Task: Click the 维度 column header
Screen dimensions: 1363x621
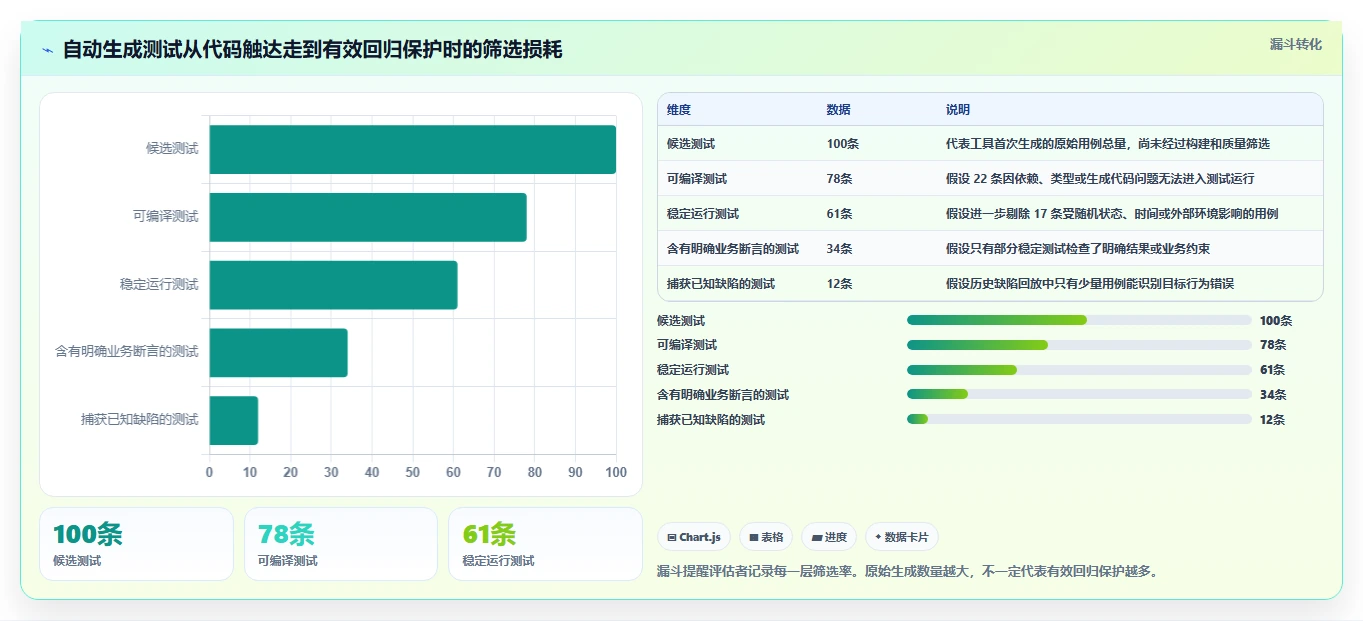Action: pyautogui.click(x=679, y=110)
